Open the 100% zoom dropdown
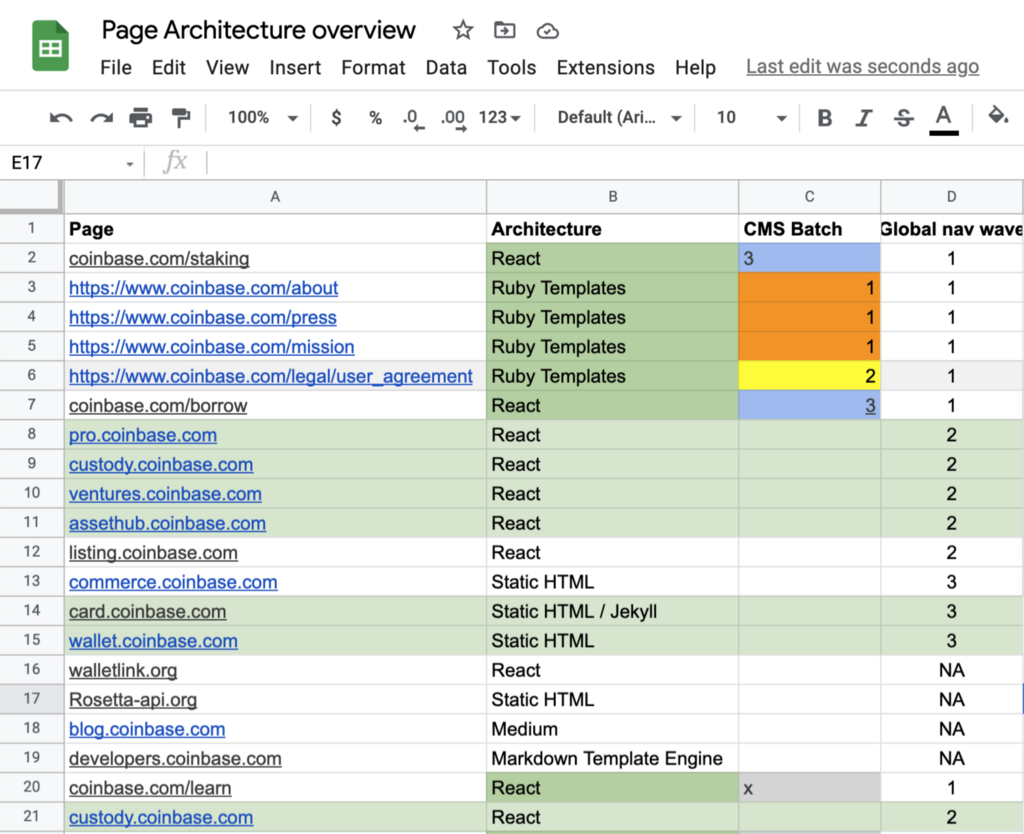 click(263, 118)
